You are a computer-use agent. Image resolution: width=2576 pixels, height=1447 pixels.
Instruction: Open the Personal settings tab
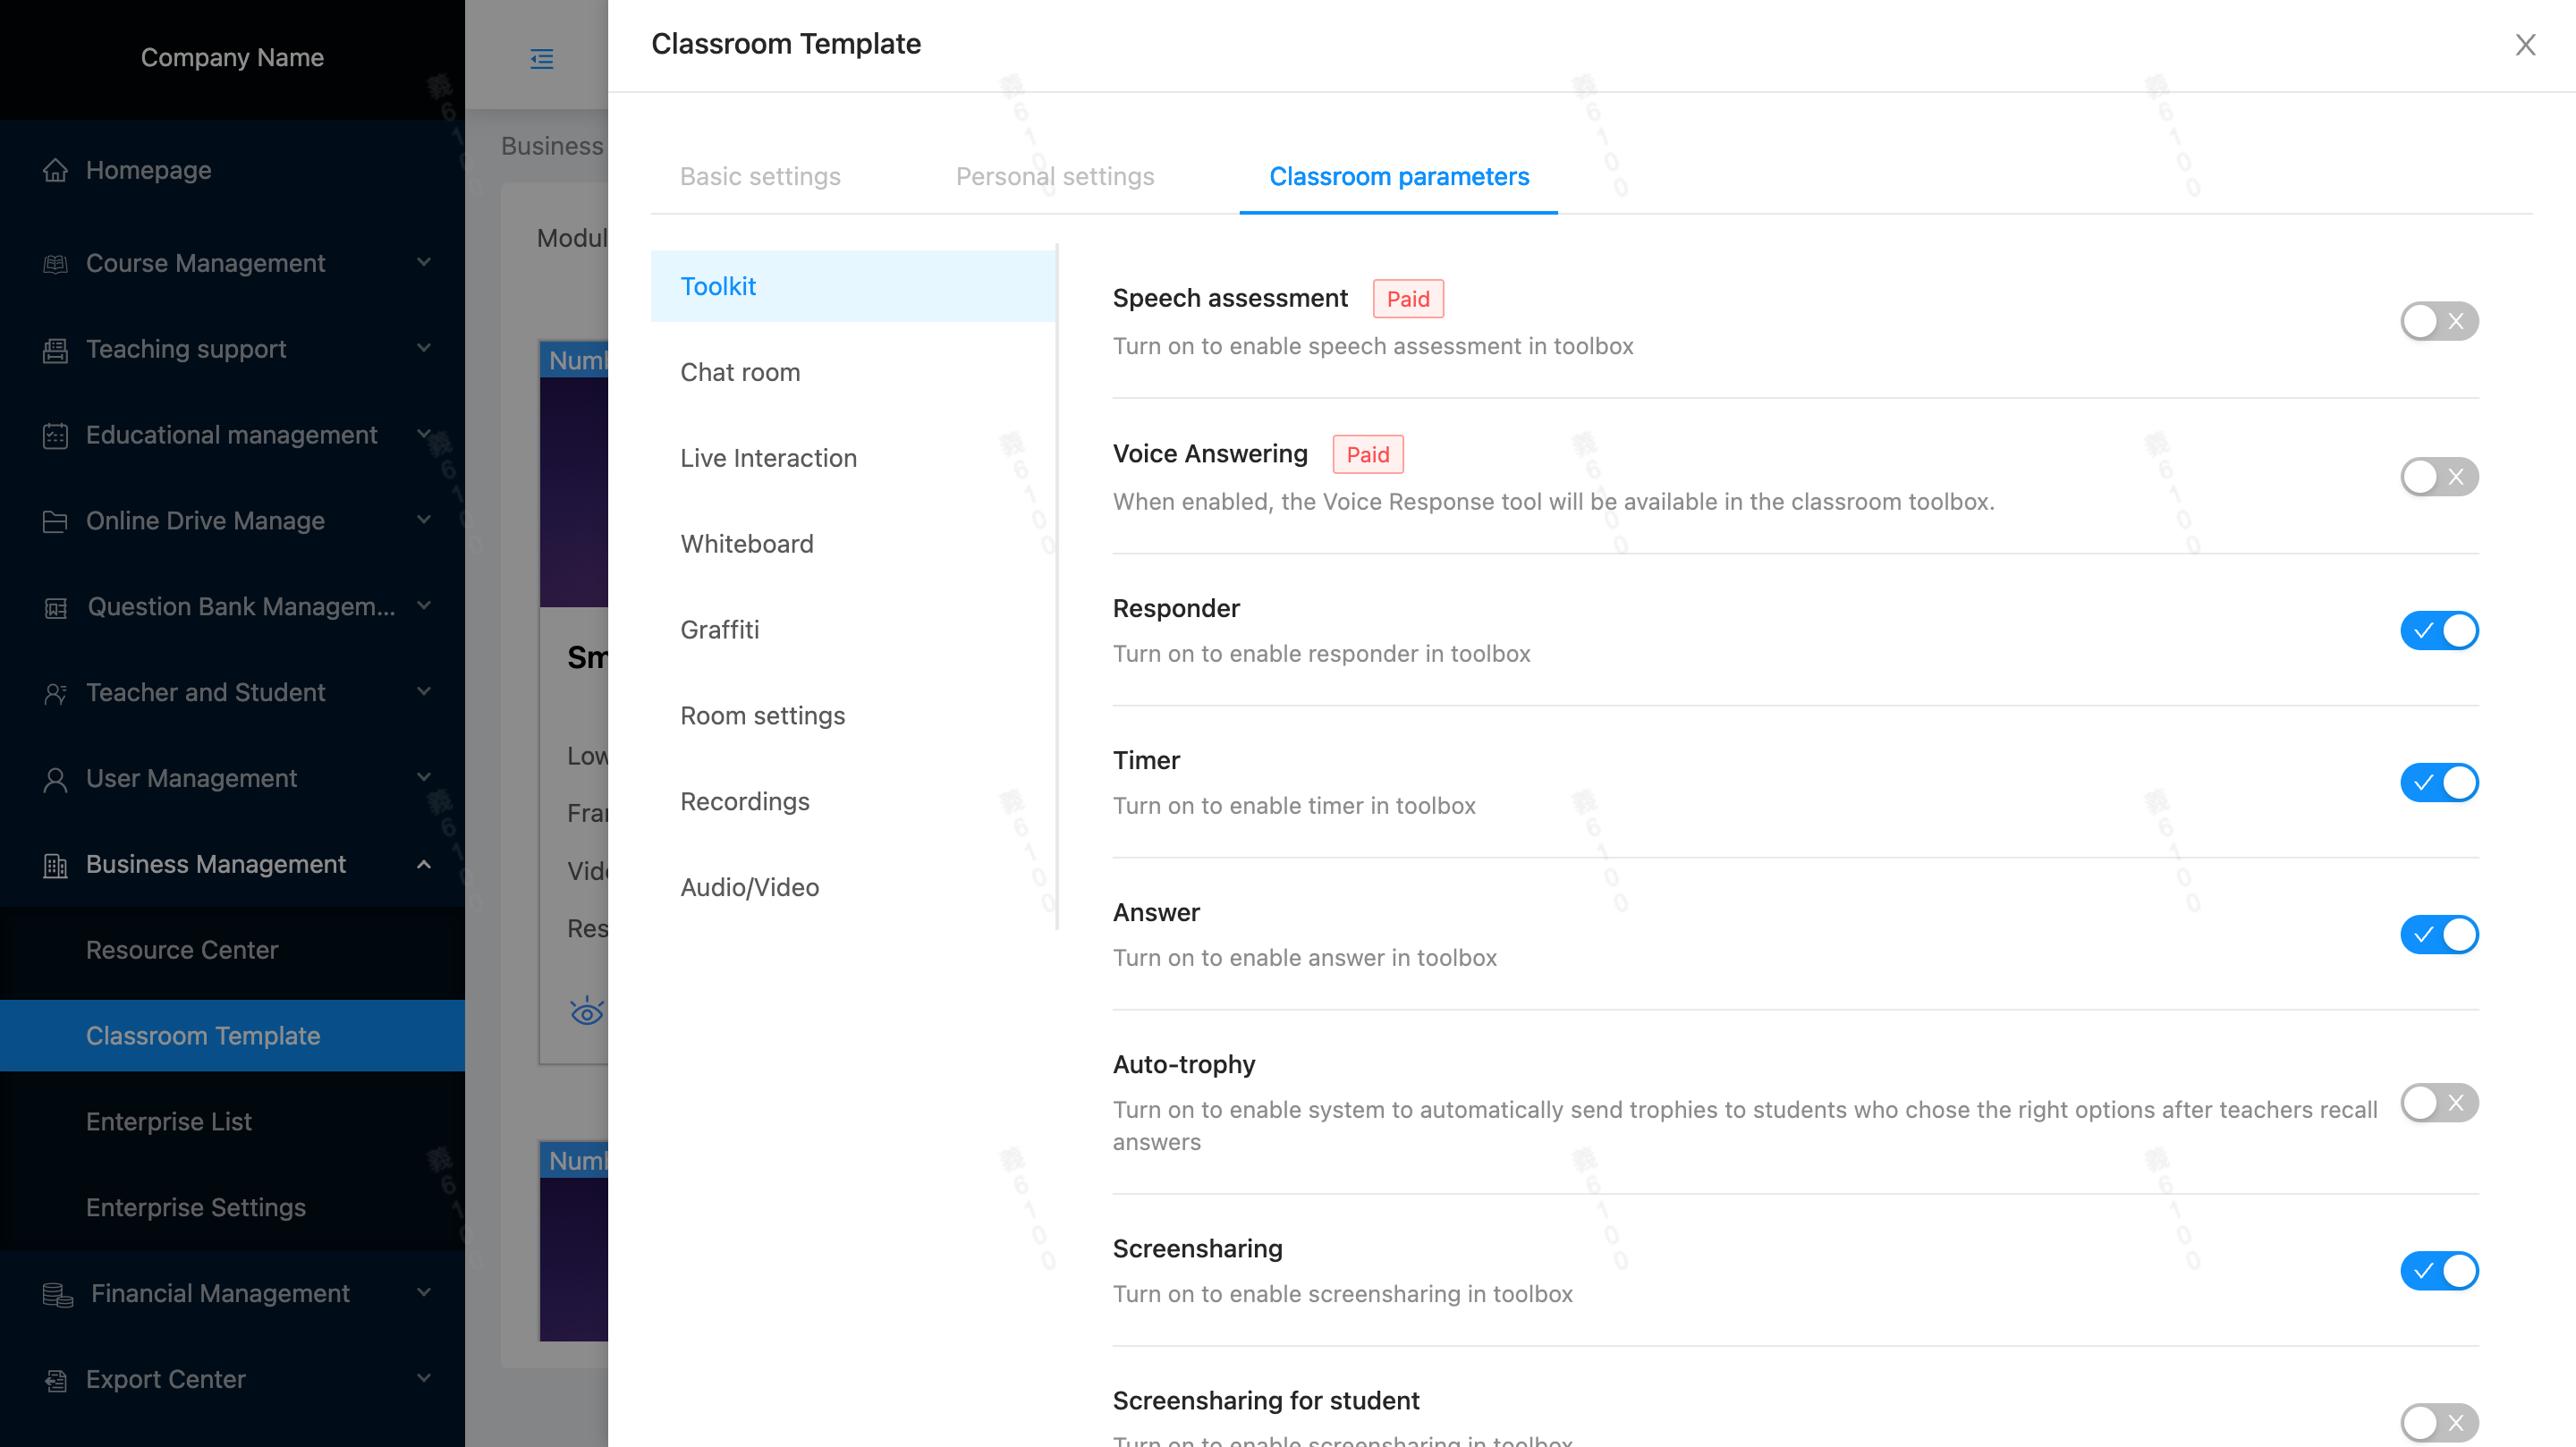click(x=1054, y=176)
